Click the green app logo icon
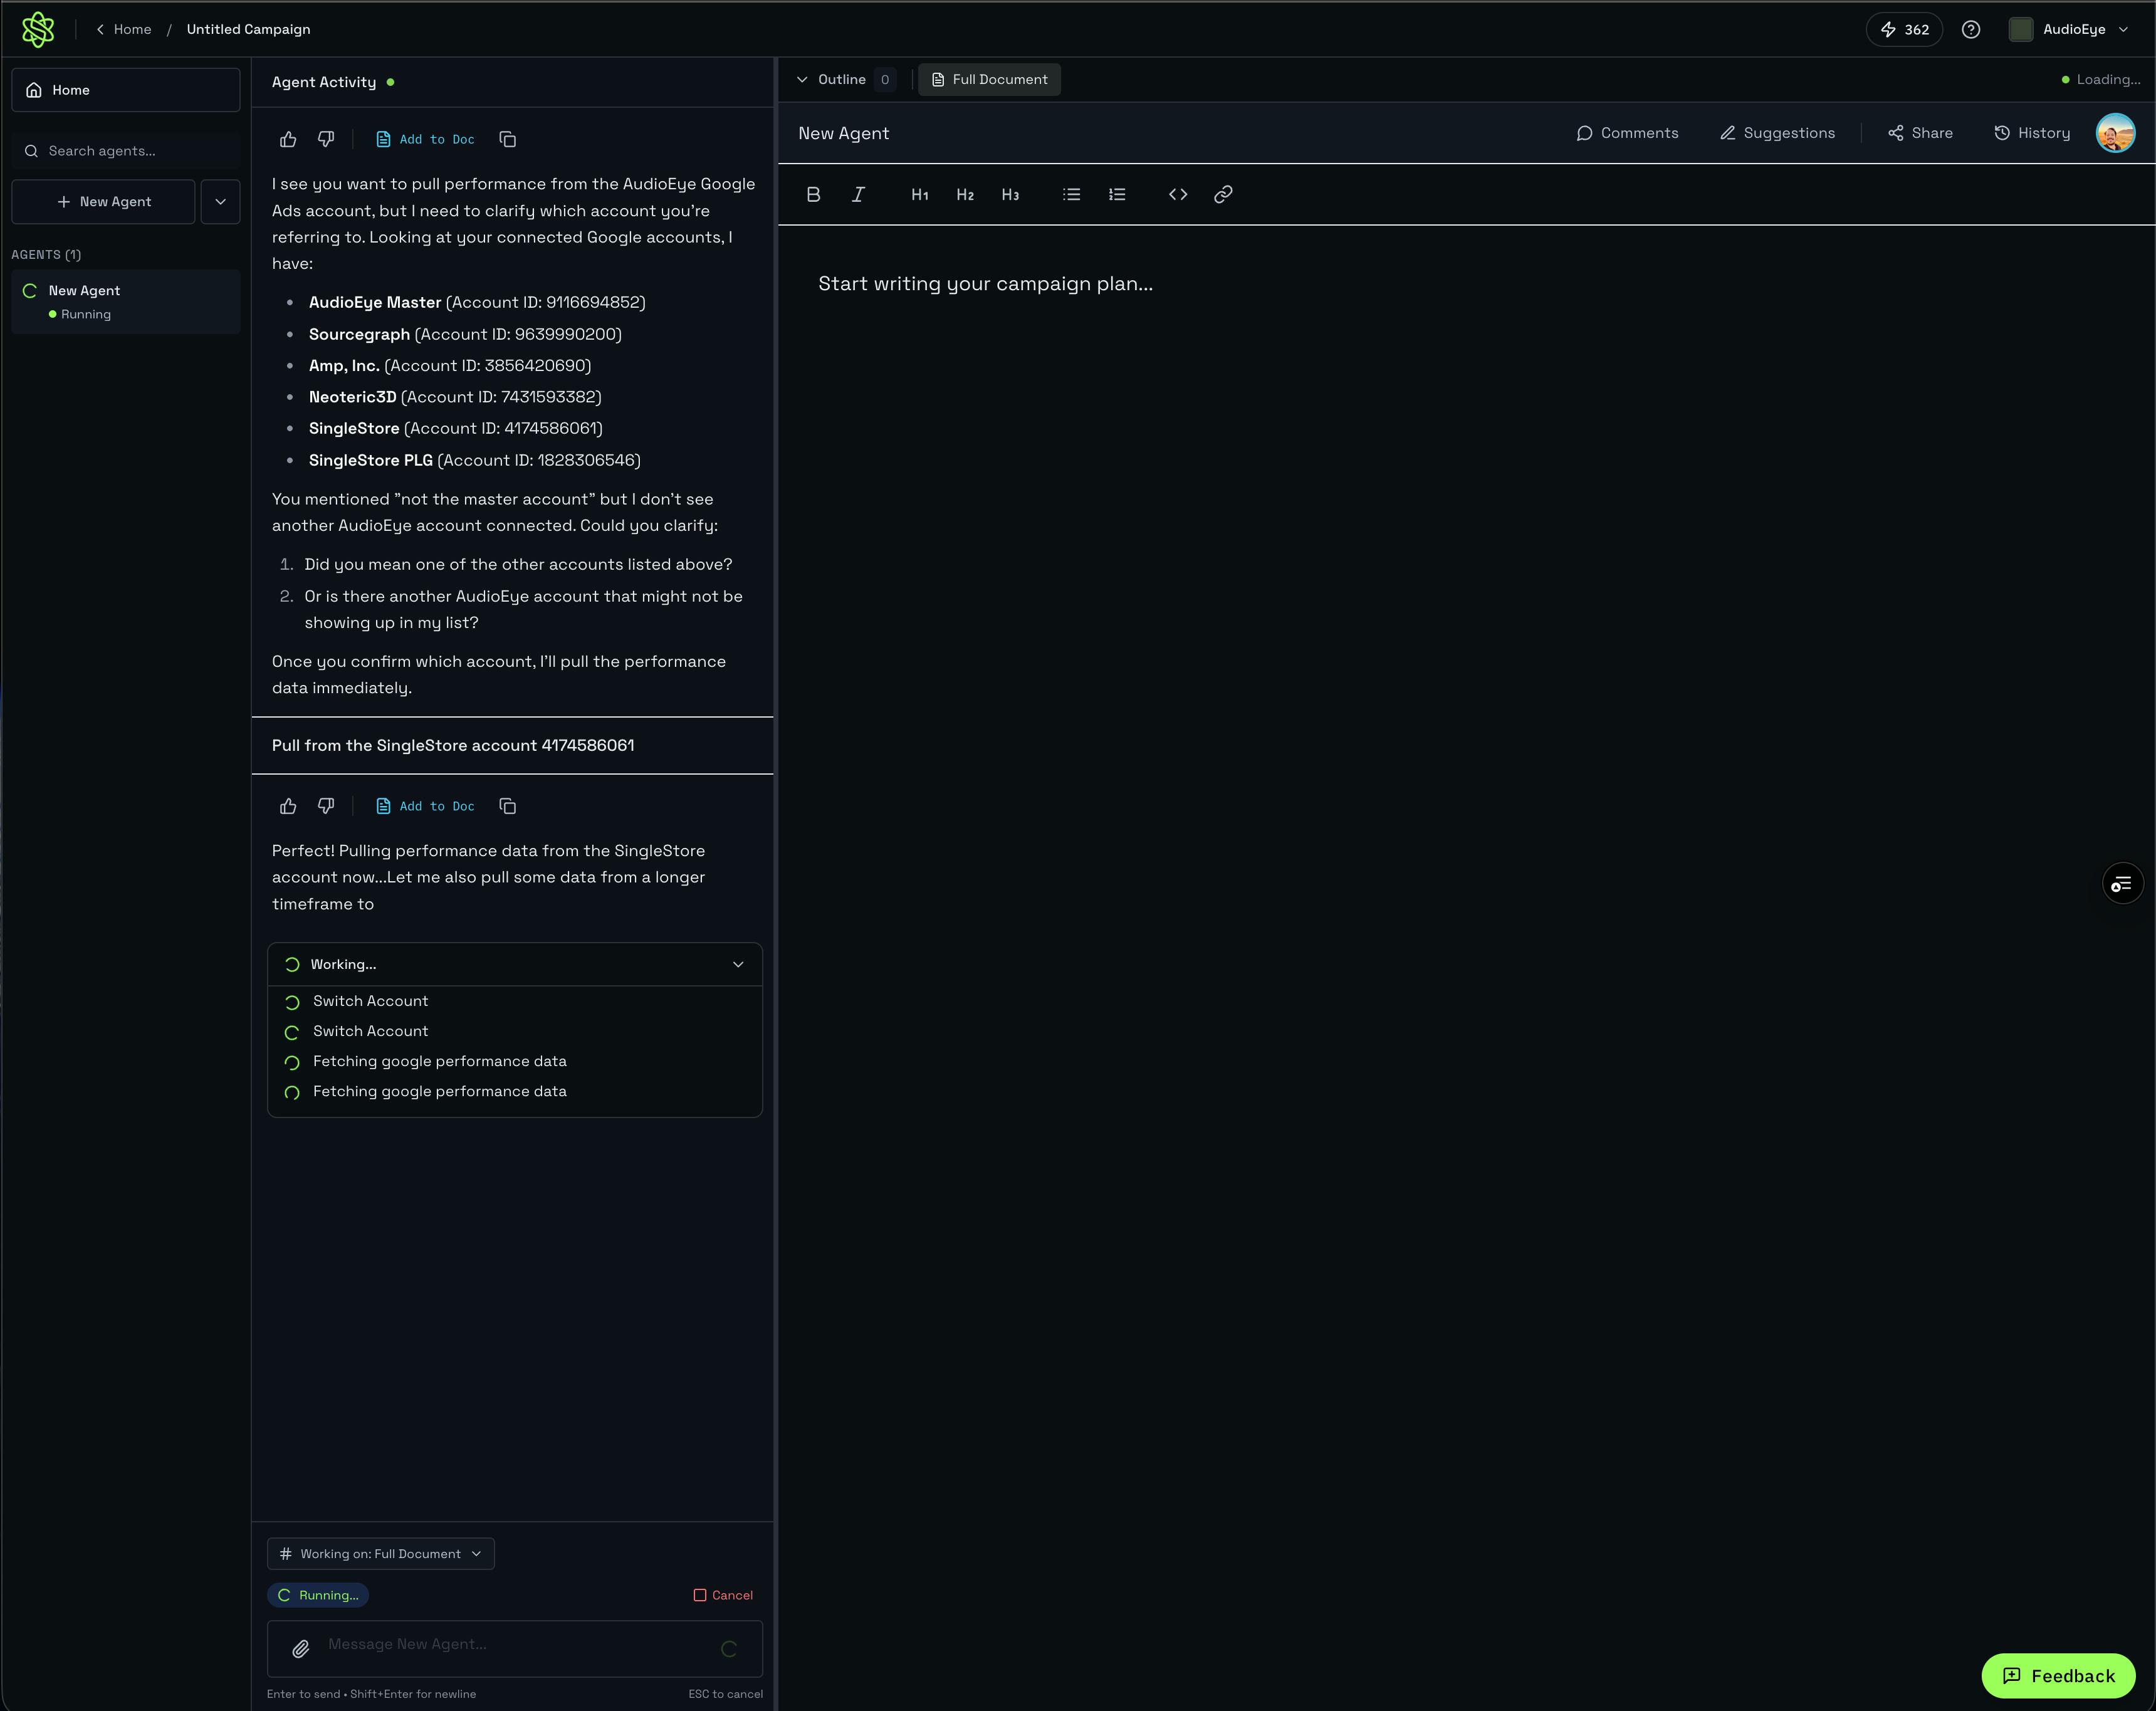The height and width of the screenshot is (1711, 2156). pyautogui.click(x=38, y=29)
